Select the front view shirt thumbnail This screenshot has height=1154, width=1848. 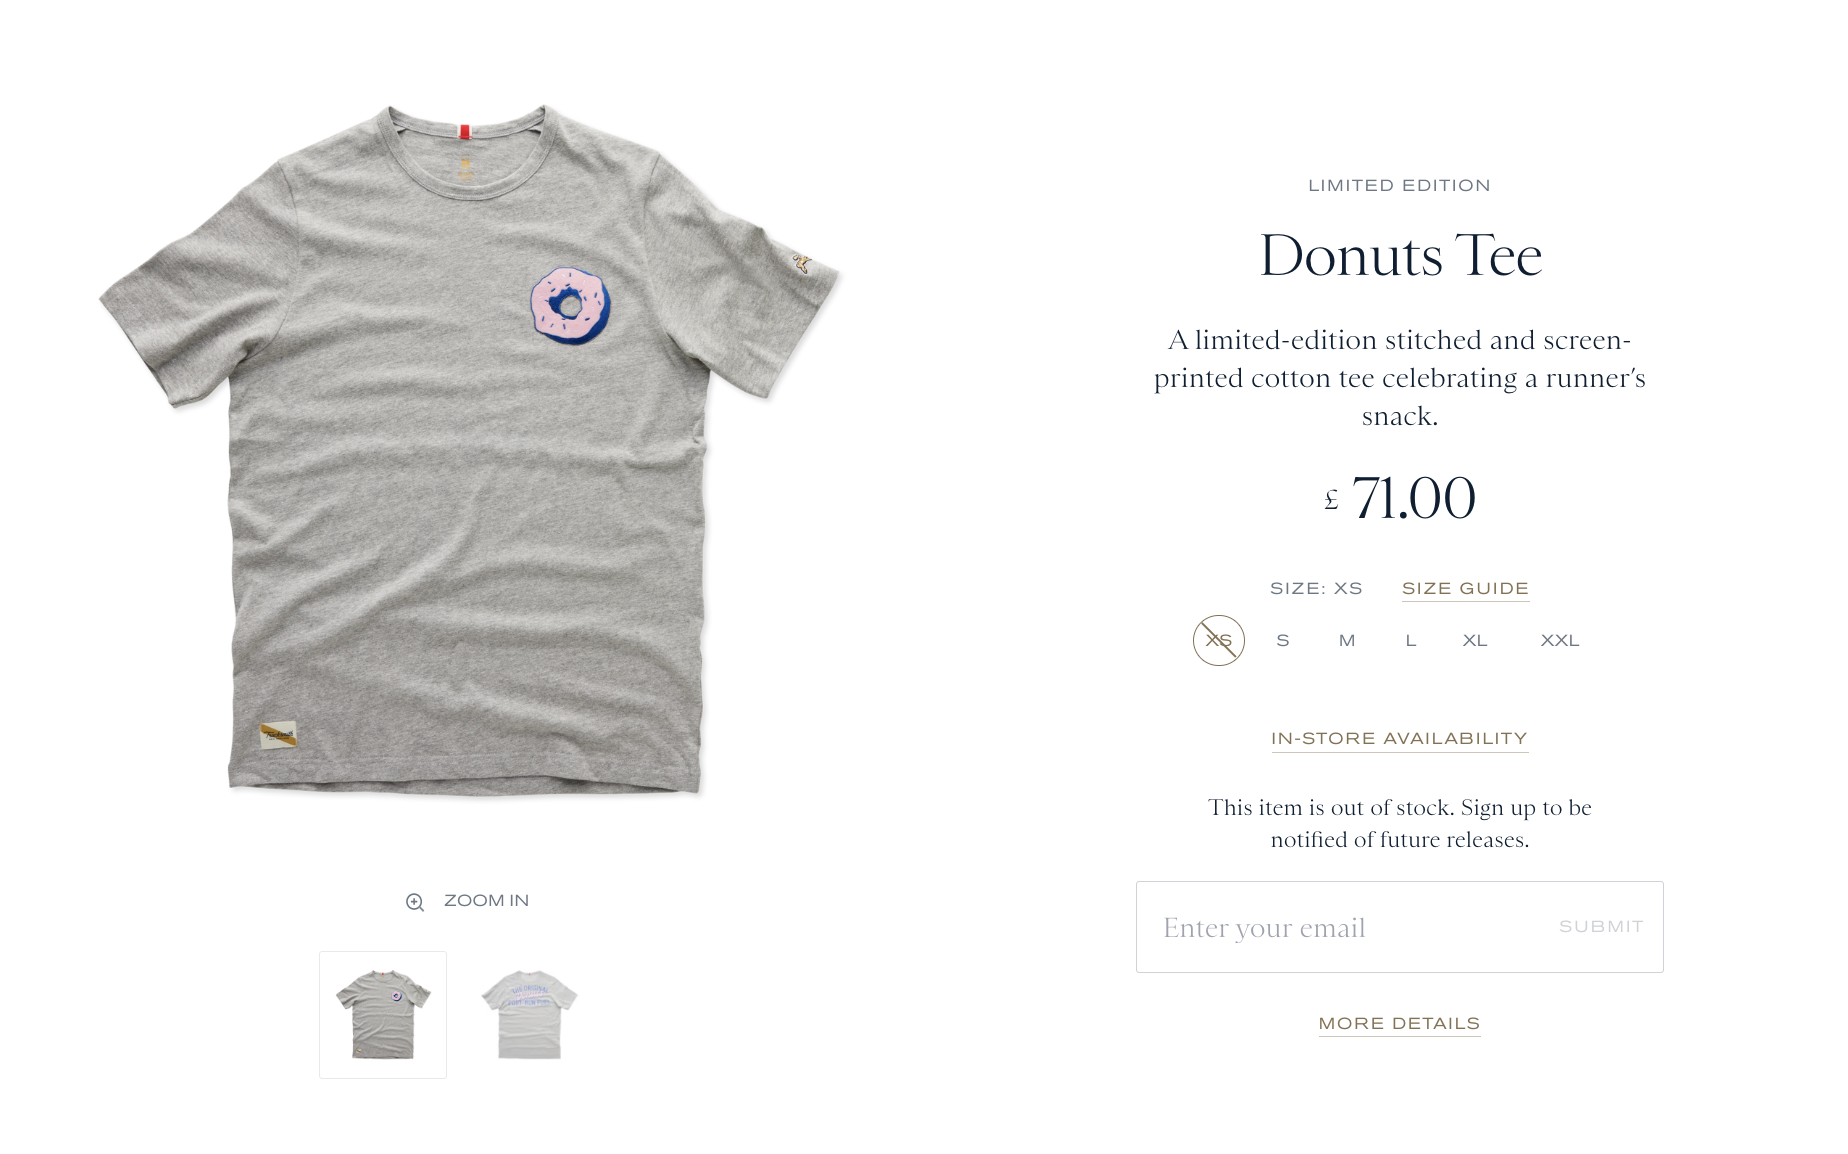[x=383, y=1015]
